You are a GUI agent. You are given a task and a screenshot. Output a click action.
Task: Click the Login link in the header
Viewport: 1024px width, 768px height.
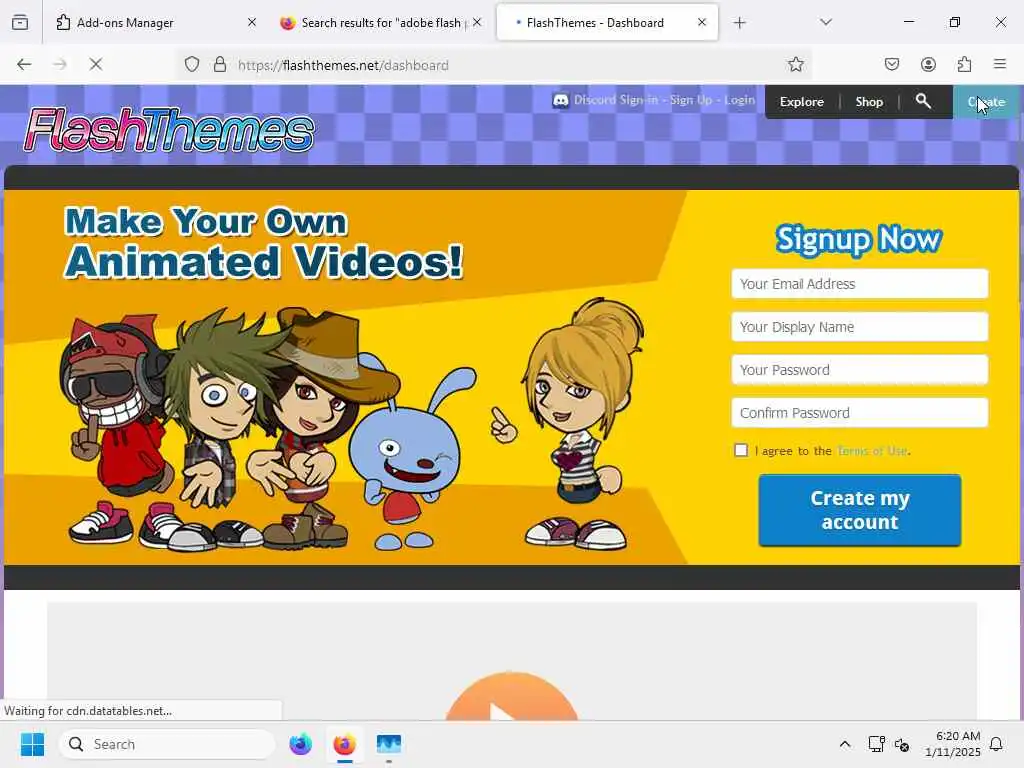tap(739, 100)
